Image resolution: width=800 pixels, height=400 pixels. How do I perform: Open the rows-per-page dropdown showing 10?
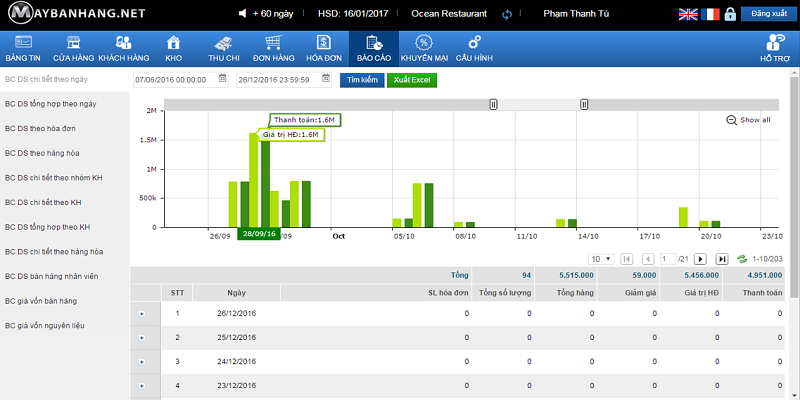tap(601, 259)
